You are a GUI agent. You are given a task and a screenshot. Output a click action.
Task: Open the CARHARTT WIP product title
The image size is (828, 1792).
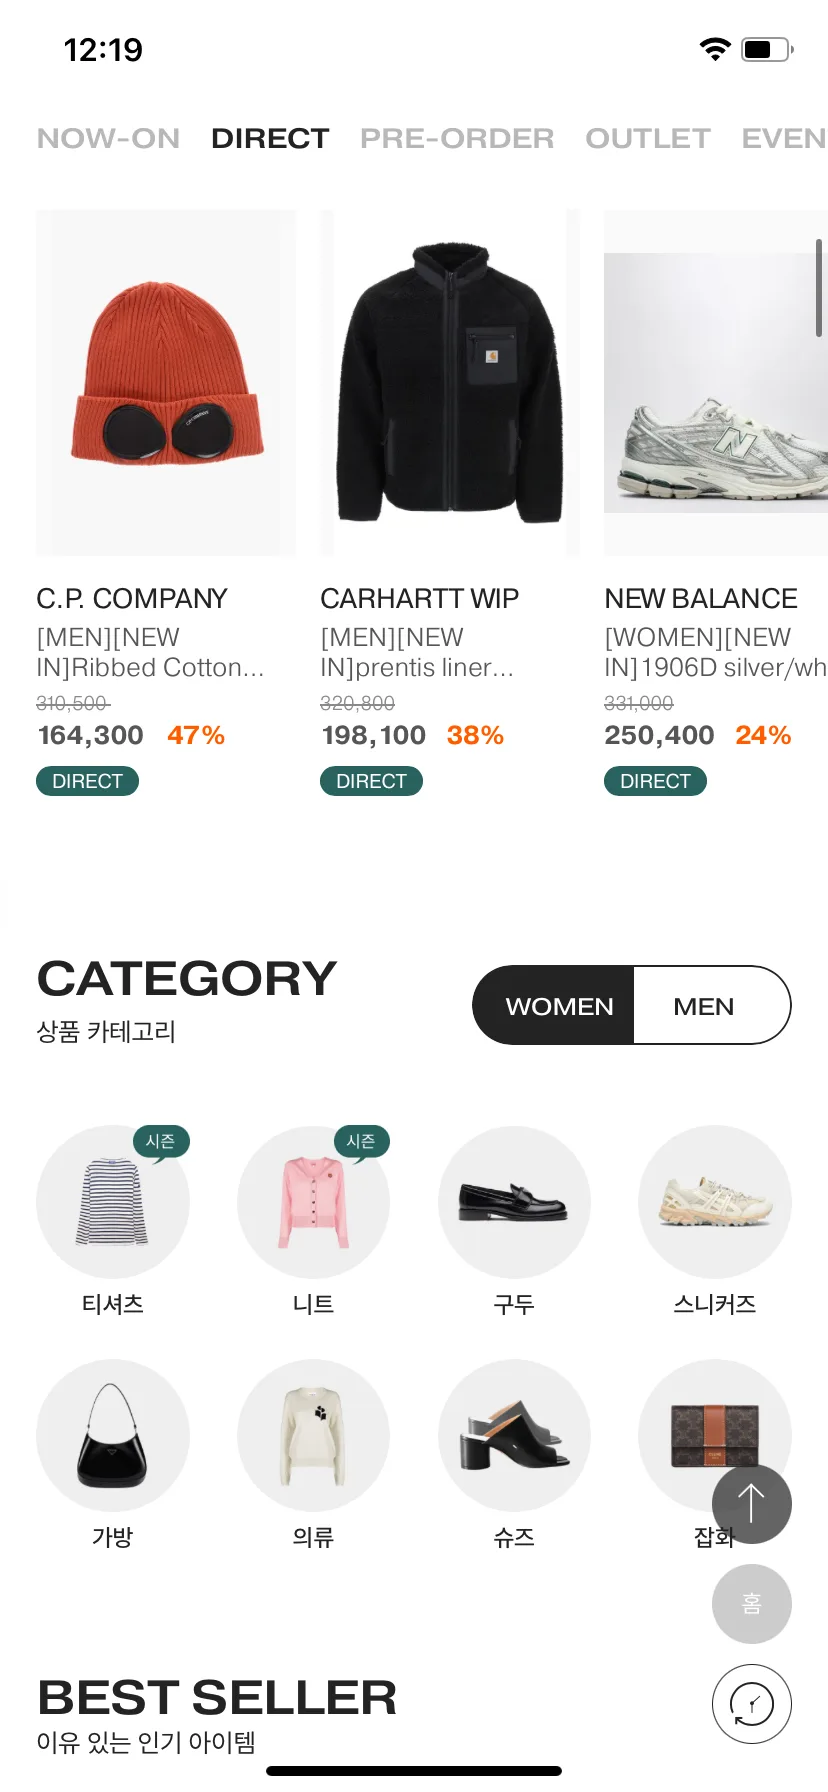(x=419, y=598)
